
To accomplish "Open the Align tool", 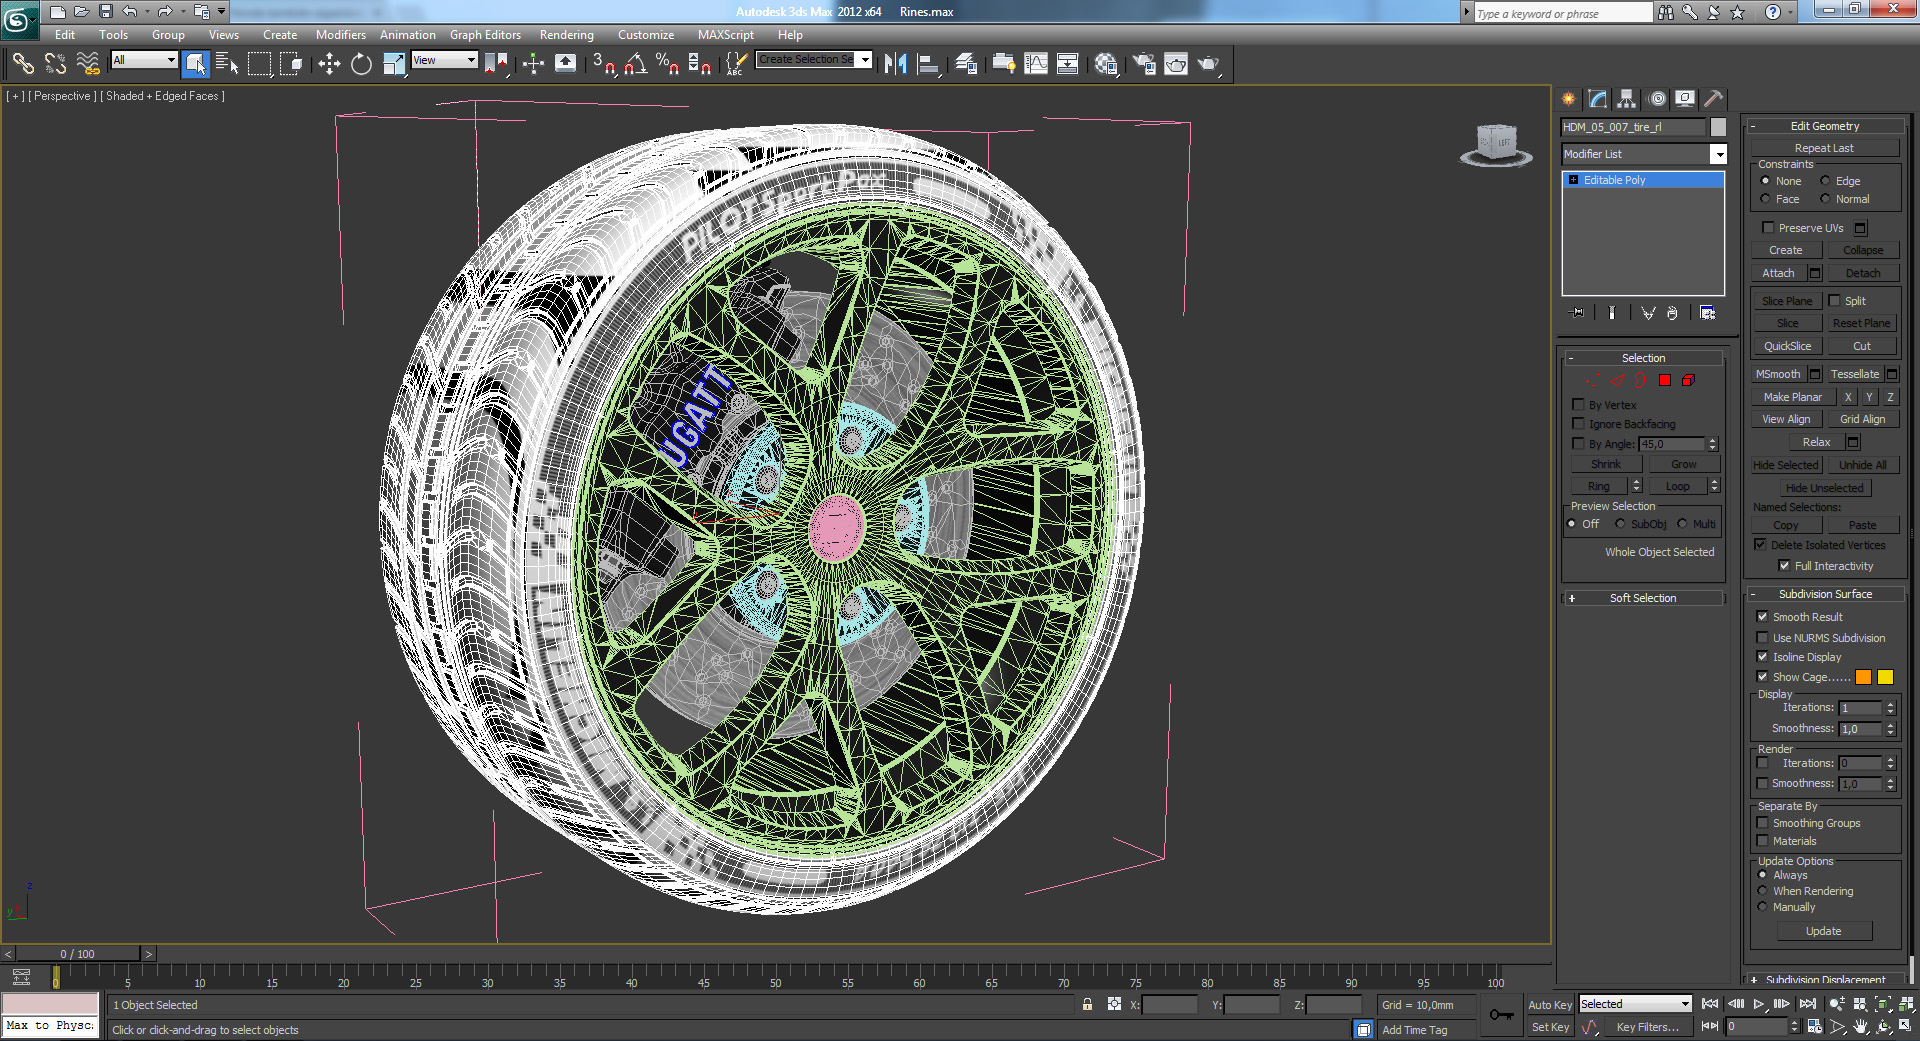I will click(928, 64).
